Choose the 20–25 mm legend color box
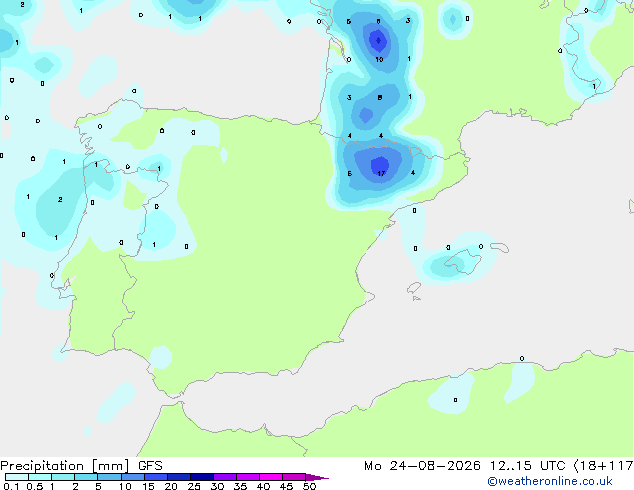This screenshot has width=634, height=490. point(179,477)
